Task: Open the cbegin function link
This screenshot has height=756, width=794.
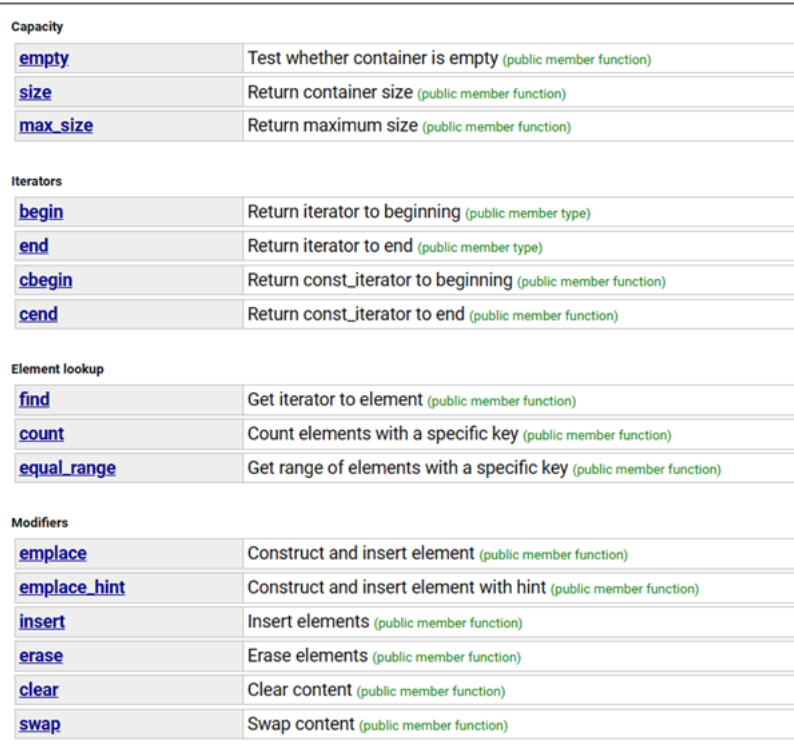Action: coord(45,280)
